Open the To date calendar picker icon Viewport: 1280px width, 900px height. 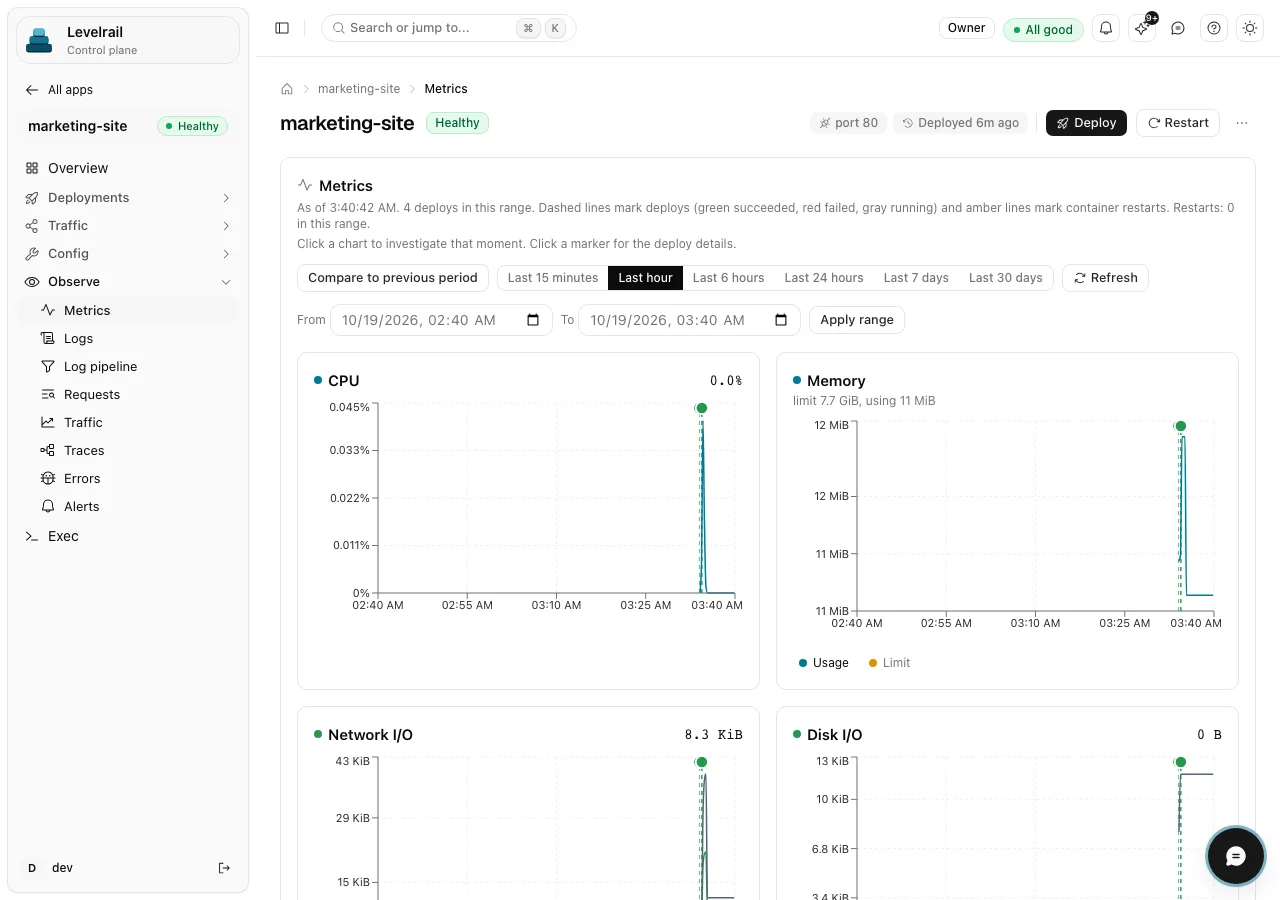tap(781, 320)
